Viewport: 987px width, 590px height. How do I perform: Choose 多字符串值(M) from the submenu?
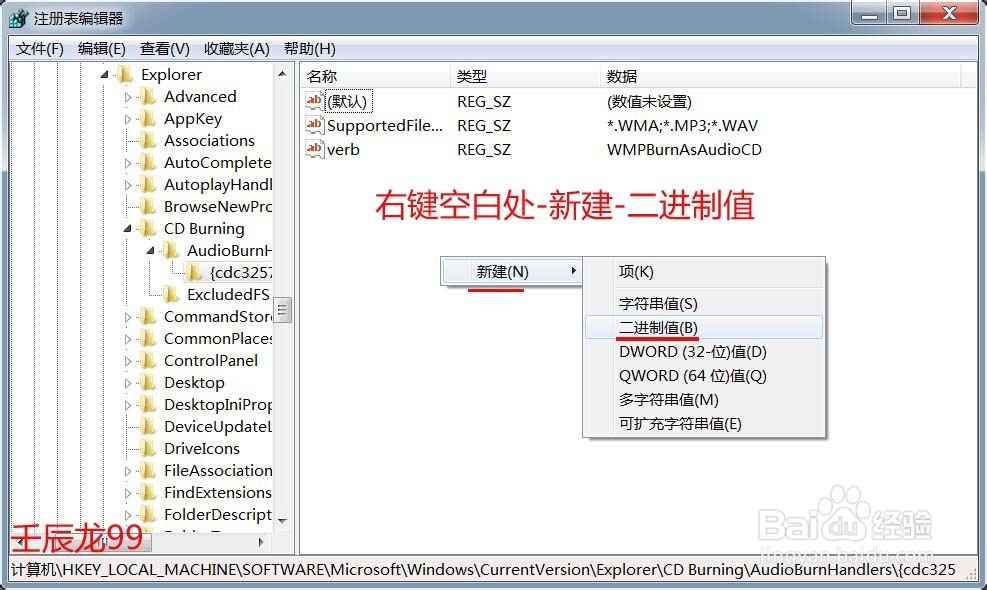tap(703, 399)
